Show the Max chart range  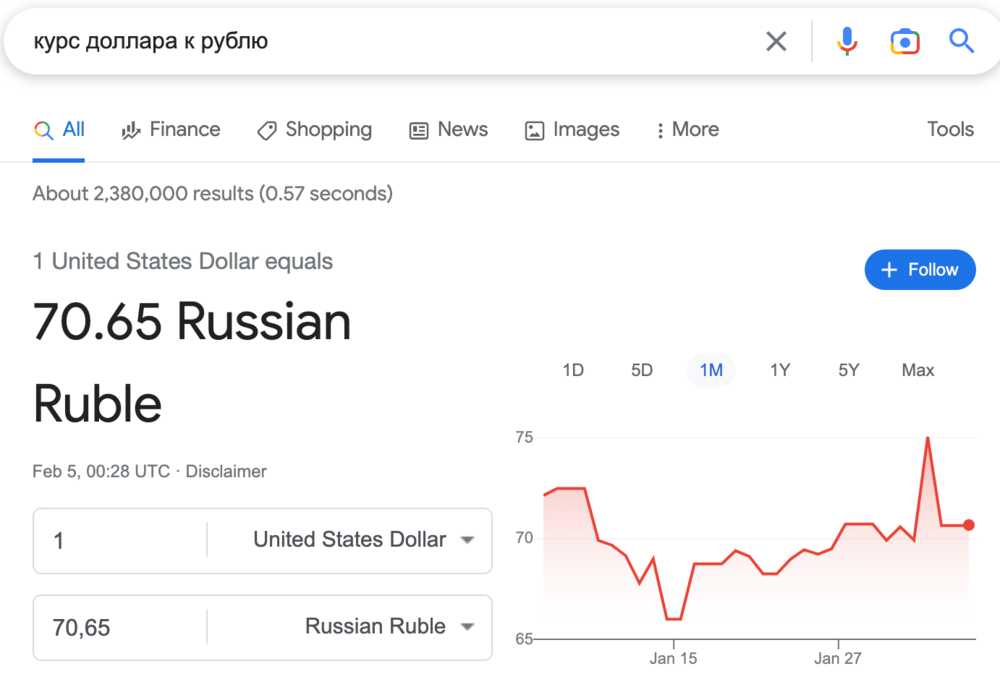(x=917, y=370)
